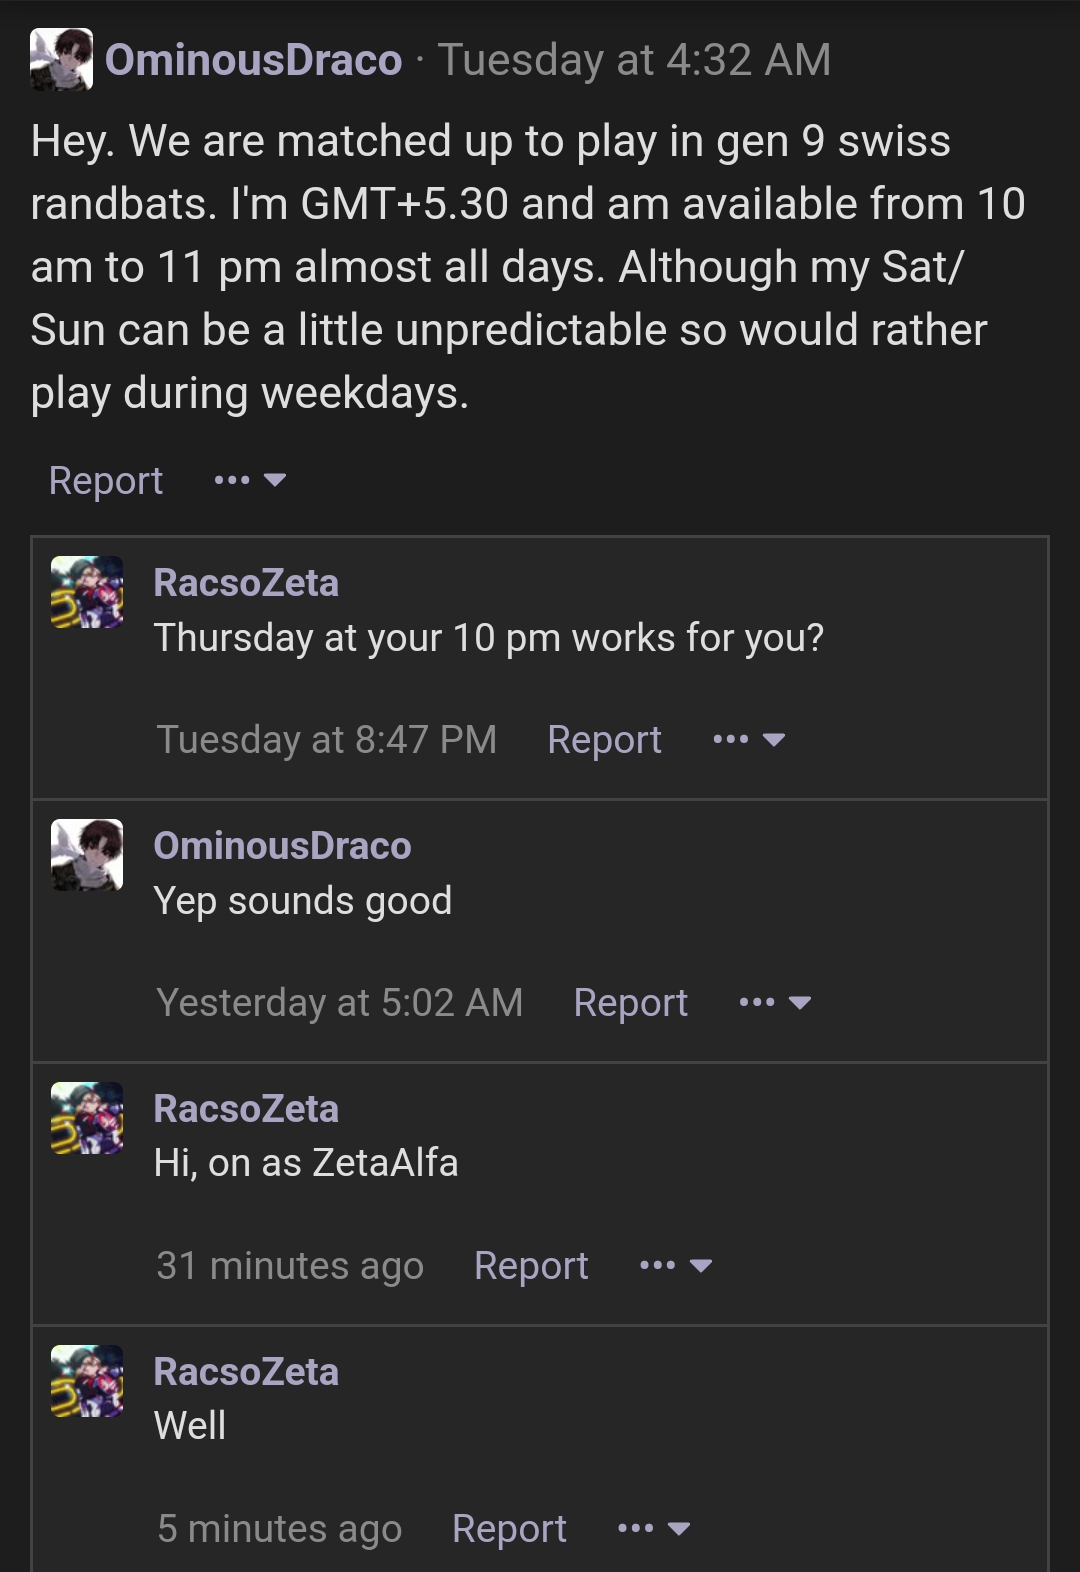Viewport: 1080px width, 1572px height.
Task: Open OminousDraco's profile from the post header username
Action: coord(253,60)
